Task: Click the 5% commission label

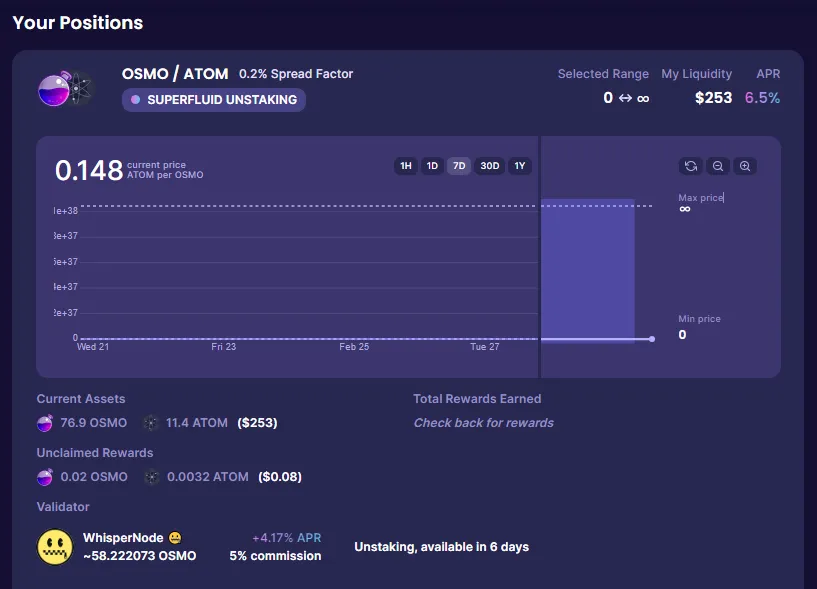Action: (275, 556)
